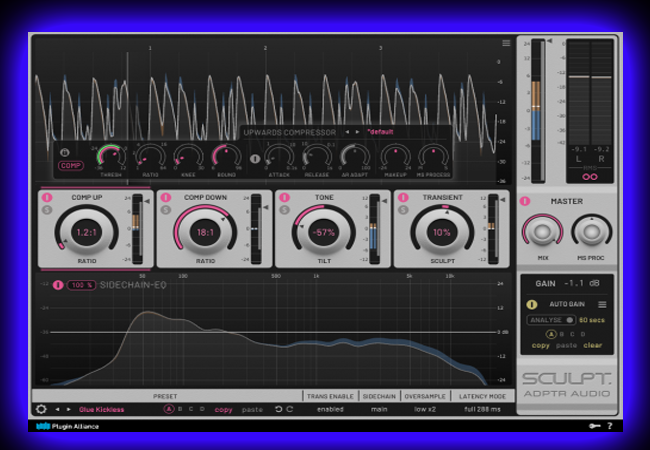650x450 pixels.
Task: Click the COMP button in compressor panel
Action: 71,165
